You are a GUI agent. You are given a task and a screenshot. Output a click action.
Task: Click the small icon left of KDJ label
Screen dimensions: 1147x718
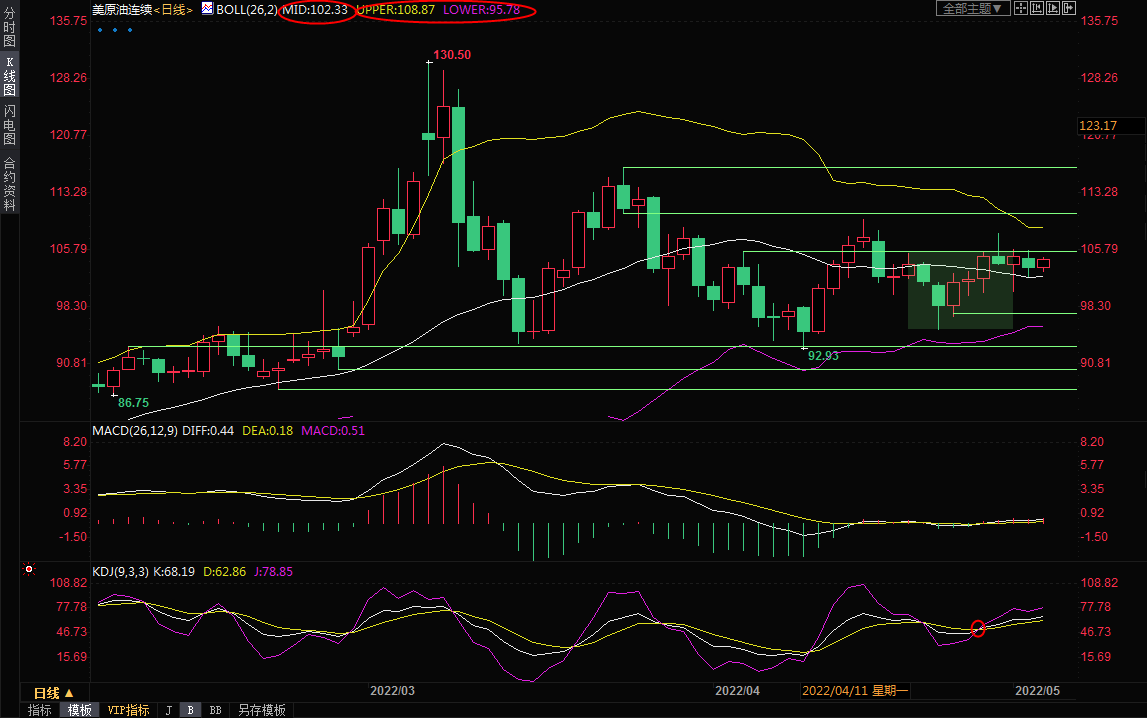click(29, 570)
